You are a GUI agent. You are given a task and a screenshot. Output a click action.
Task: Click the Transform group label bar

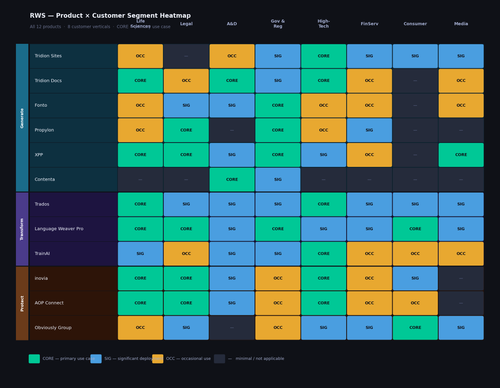click(22, 229)
